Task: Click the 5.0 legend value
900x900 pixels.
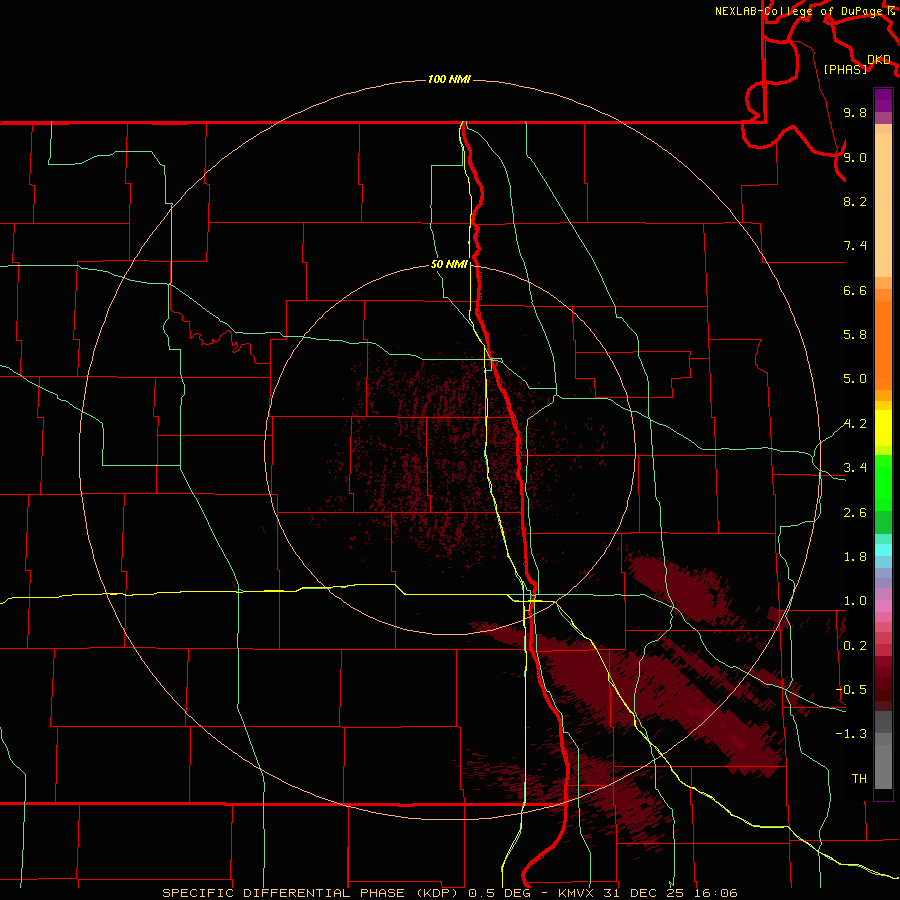Action: point(855,379)
